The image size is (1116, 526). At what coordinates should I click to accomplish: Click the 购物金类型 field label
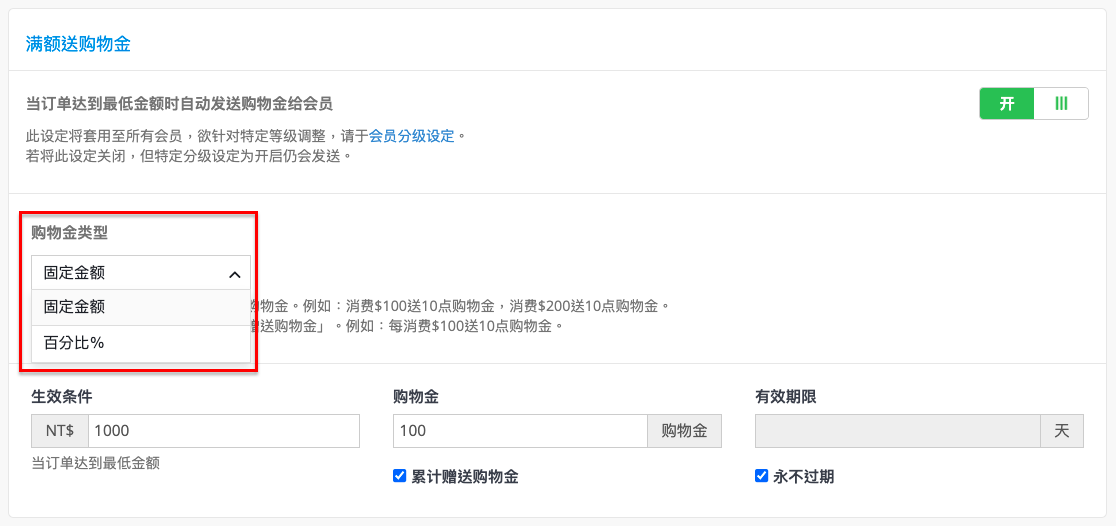[70, 233]
